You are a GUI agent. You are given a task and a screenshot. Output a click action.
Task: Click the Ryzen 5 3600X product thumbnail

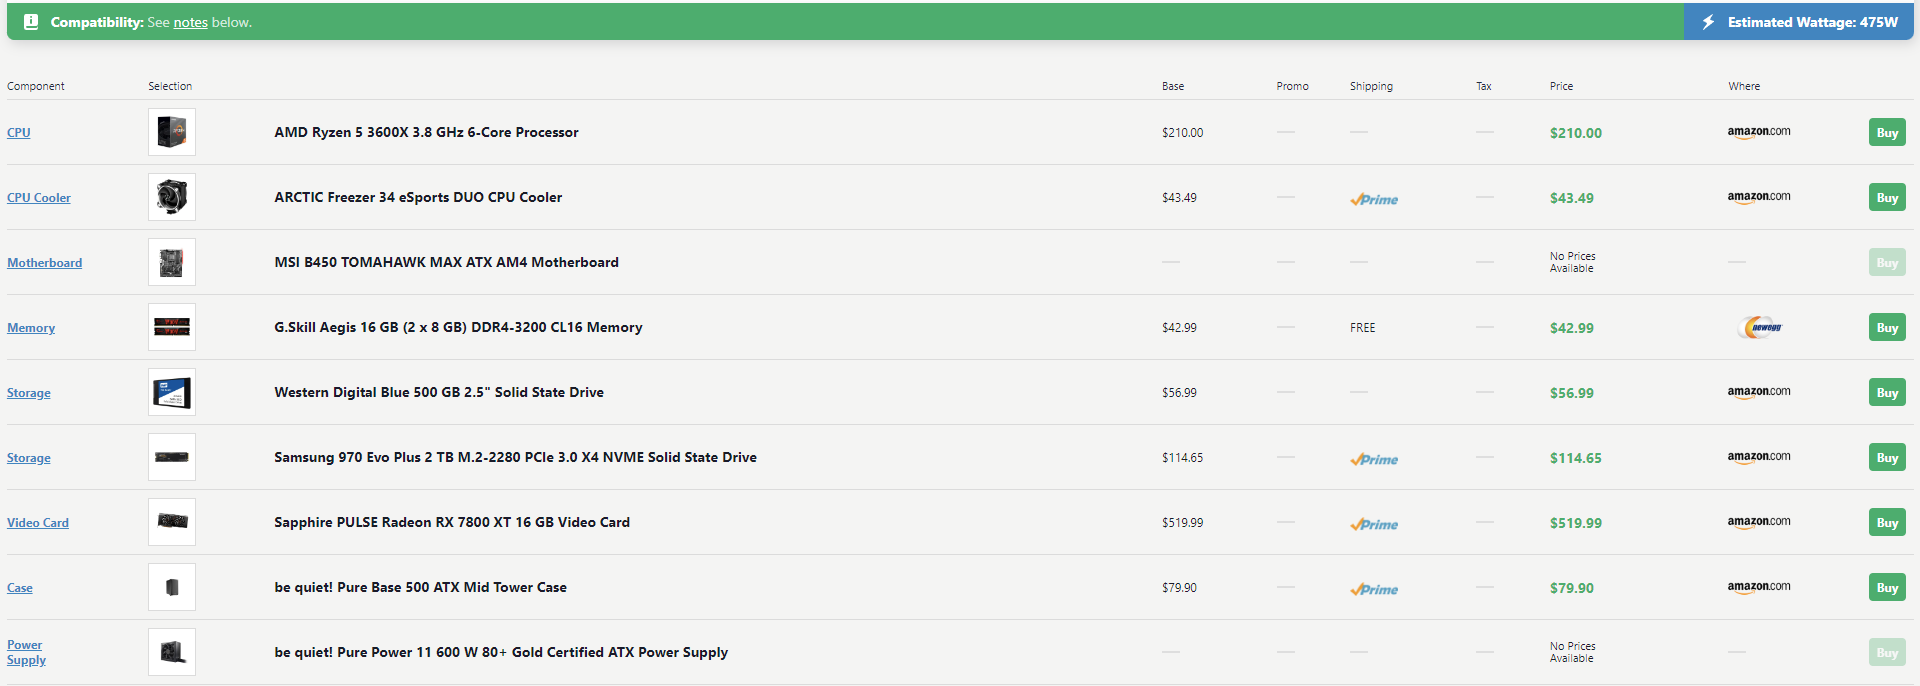click(x=172, y=132)
